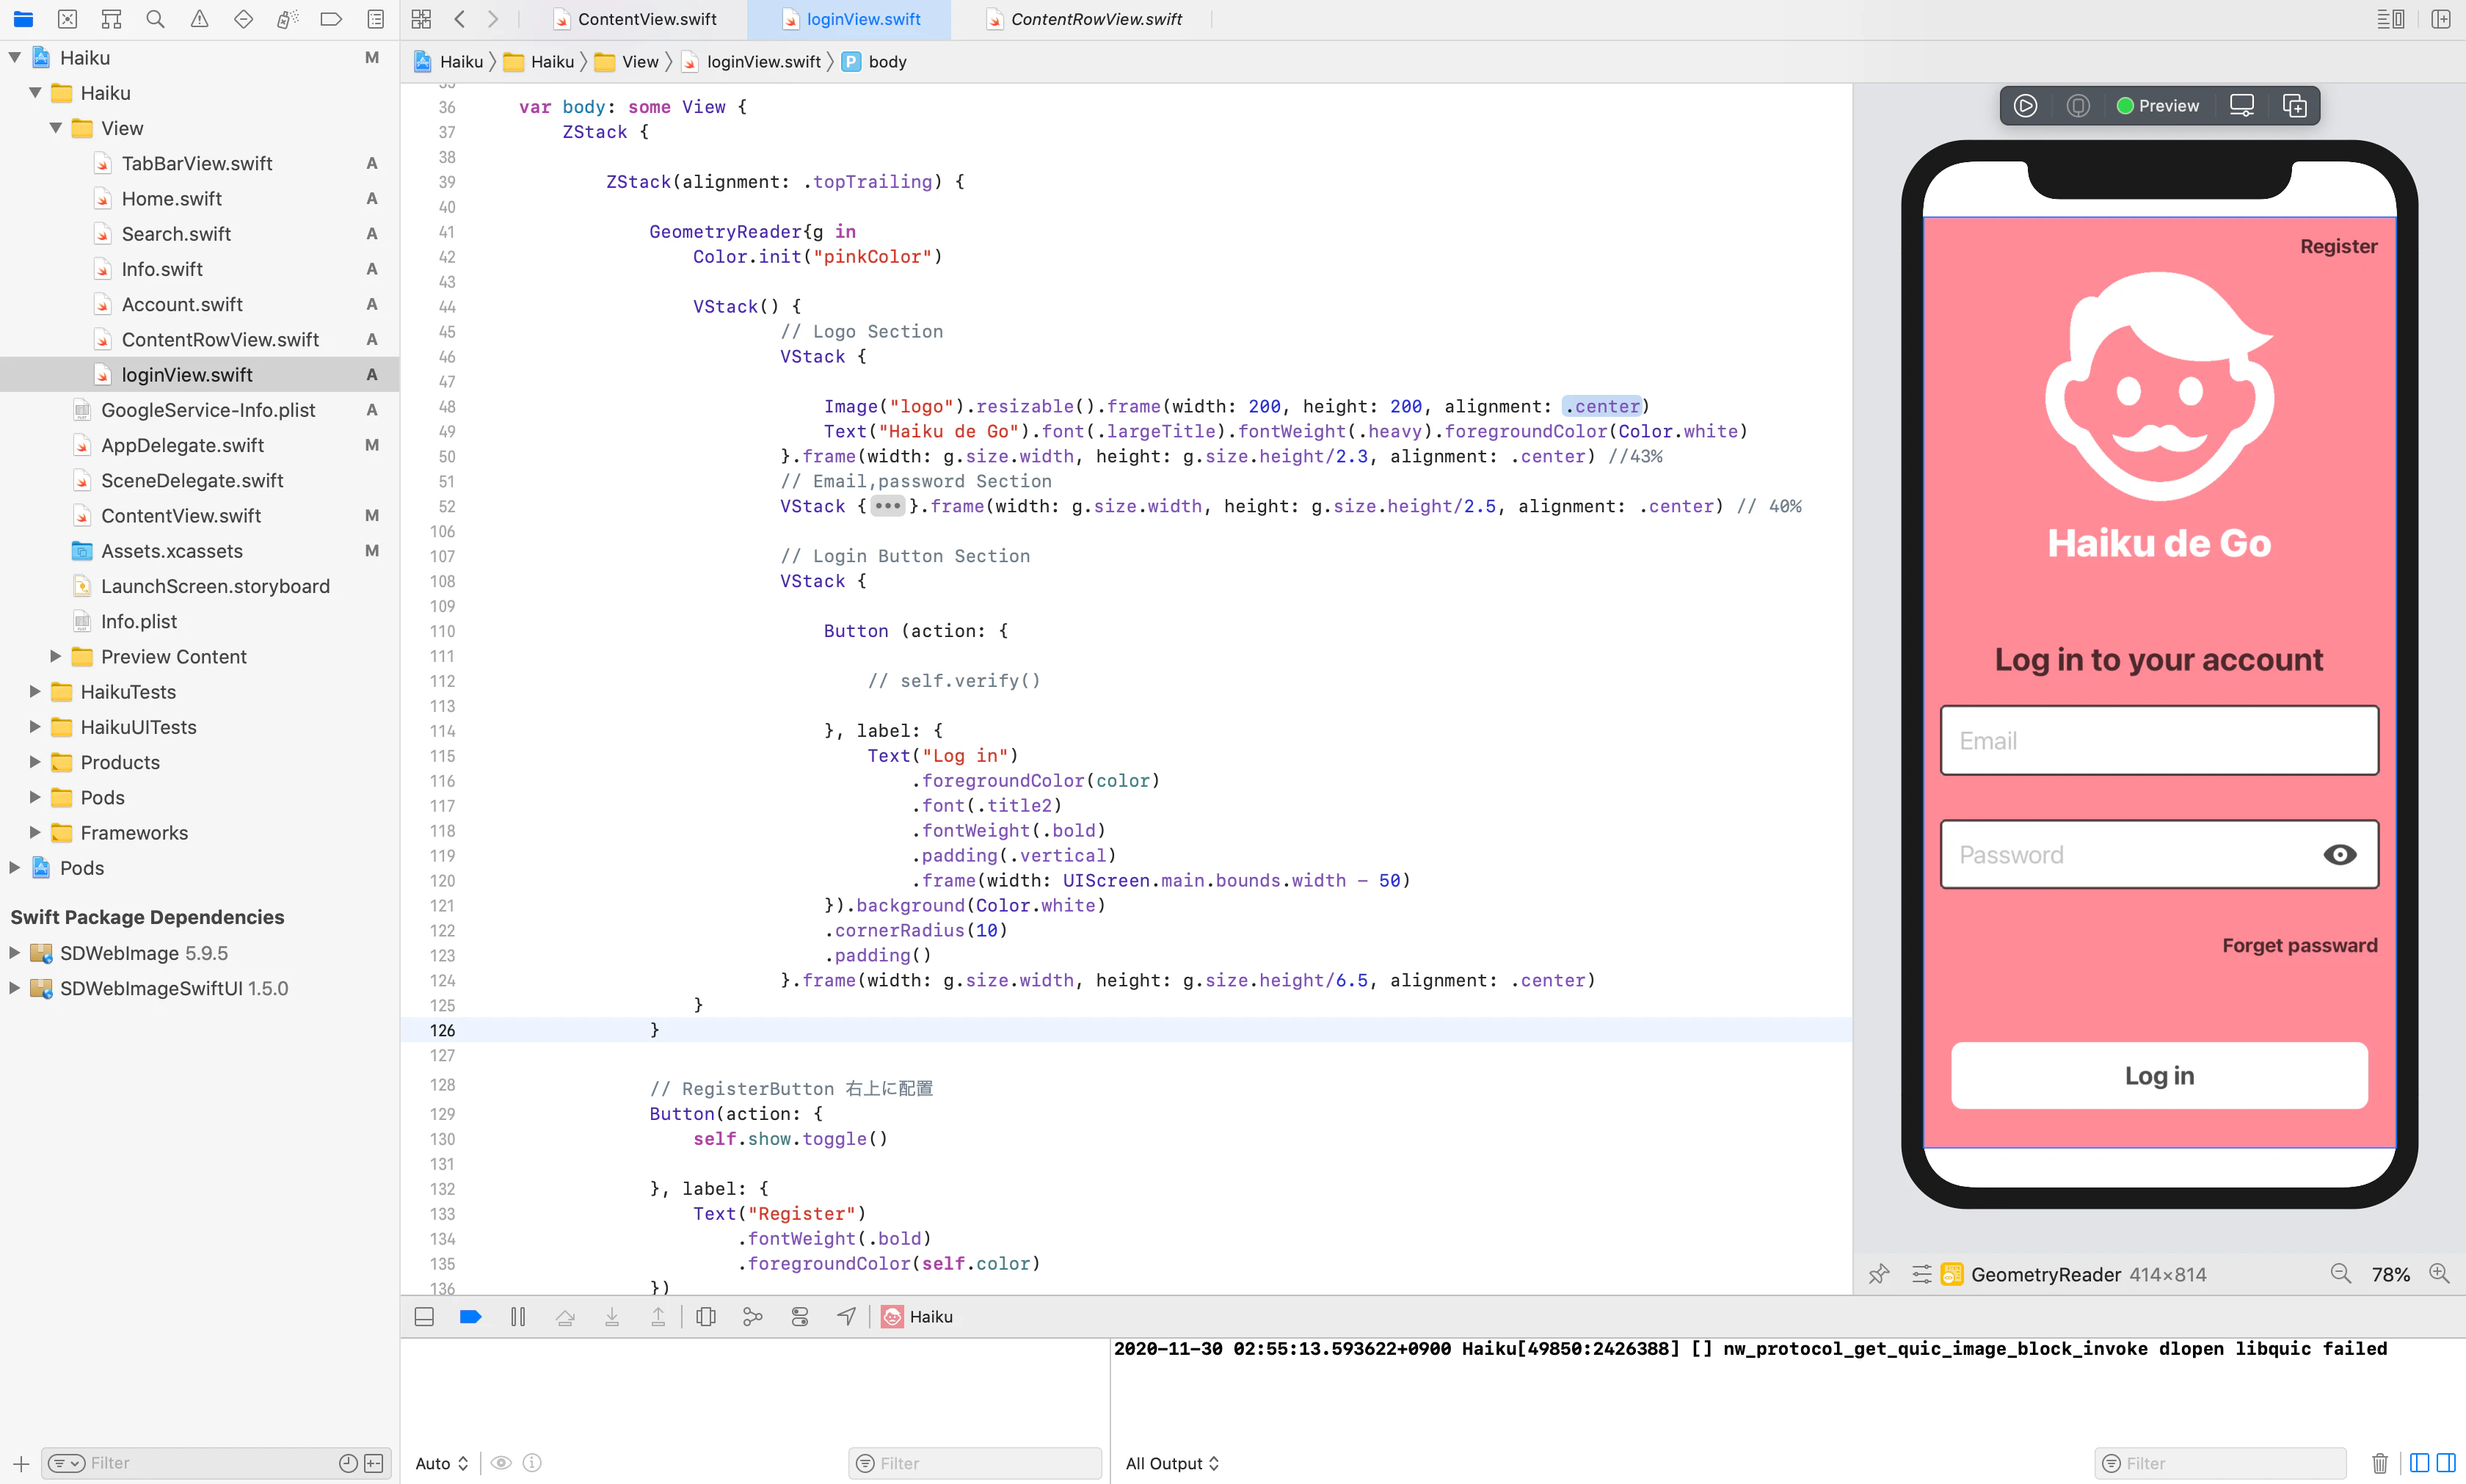
Task: Hide the debug area toggle
Action: click(424, 1317)
